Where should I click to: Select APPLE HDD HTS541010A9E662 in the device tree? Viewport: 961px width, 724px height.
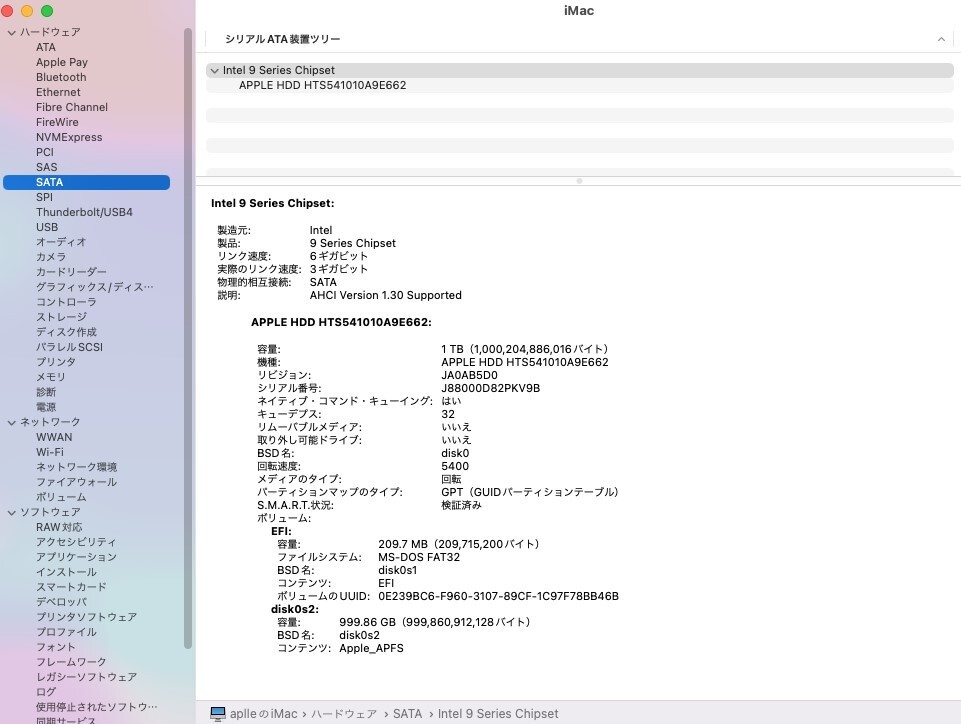322,85
